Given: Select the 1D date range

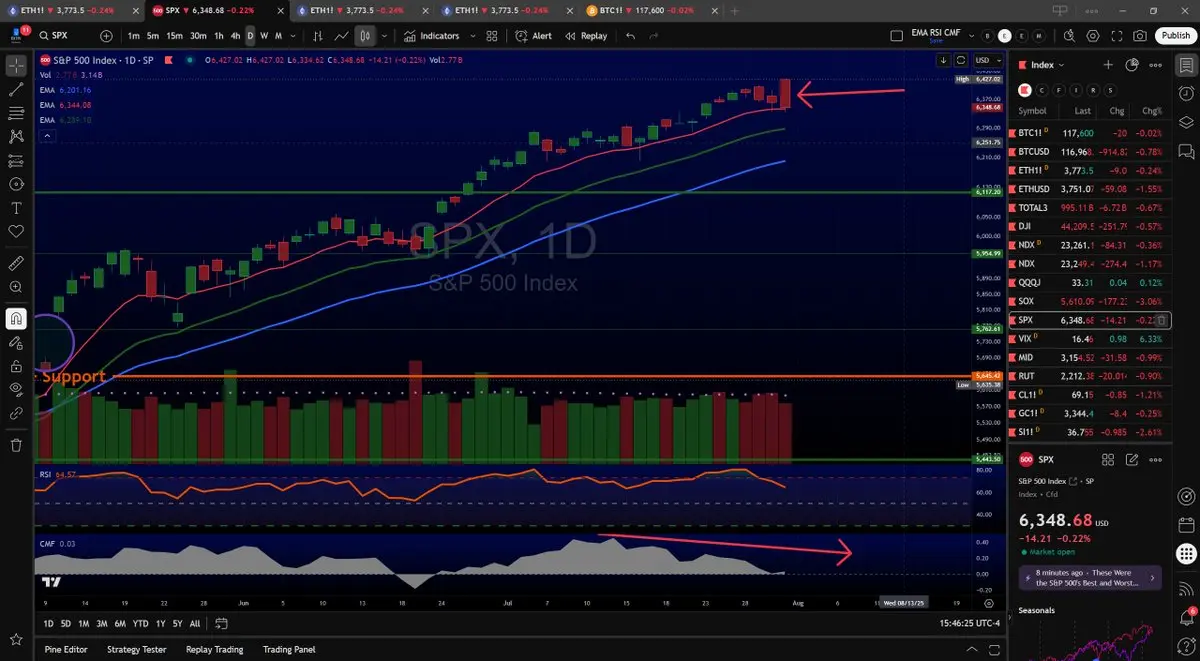Looking at the screenshot, I should pos(48,624).
